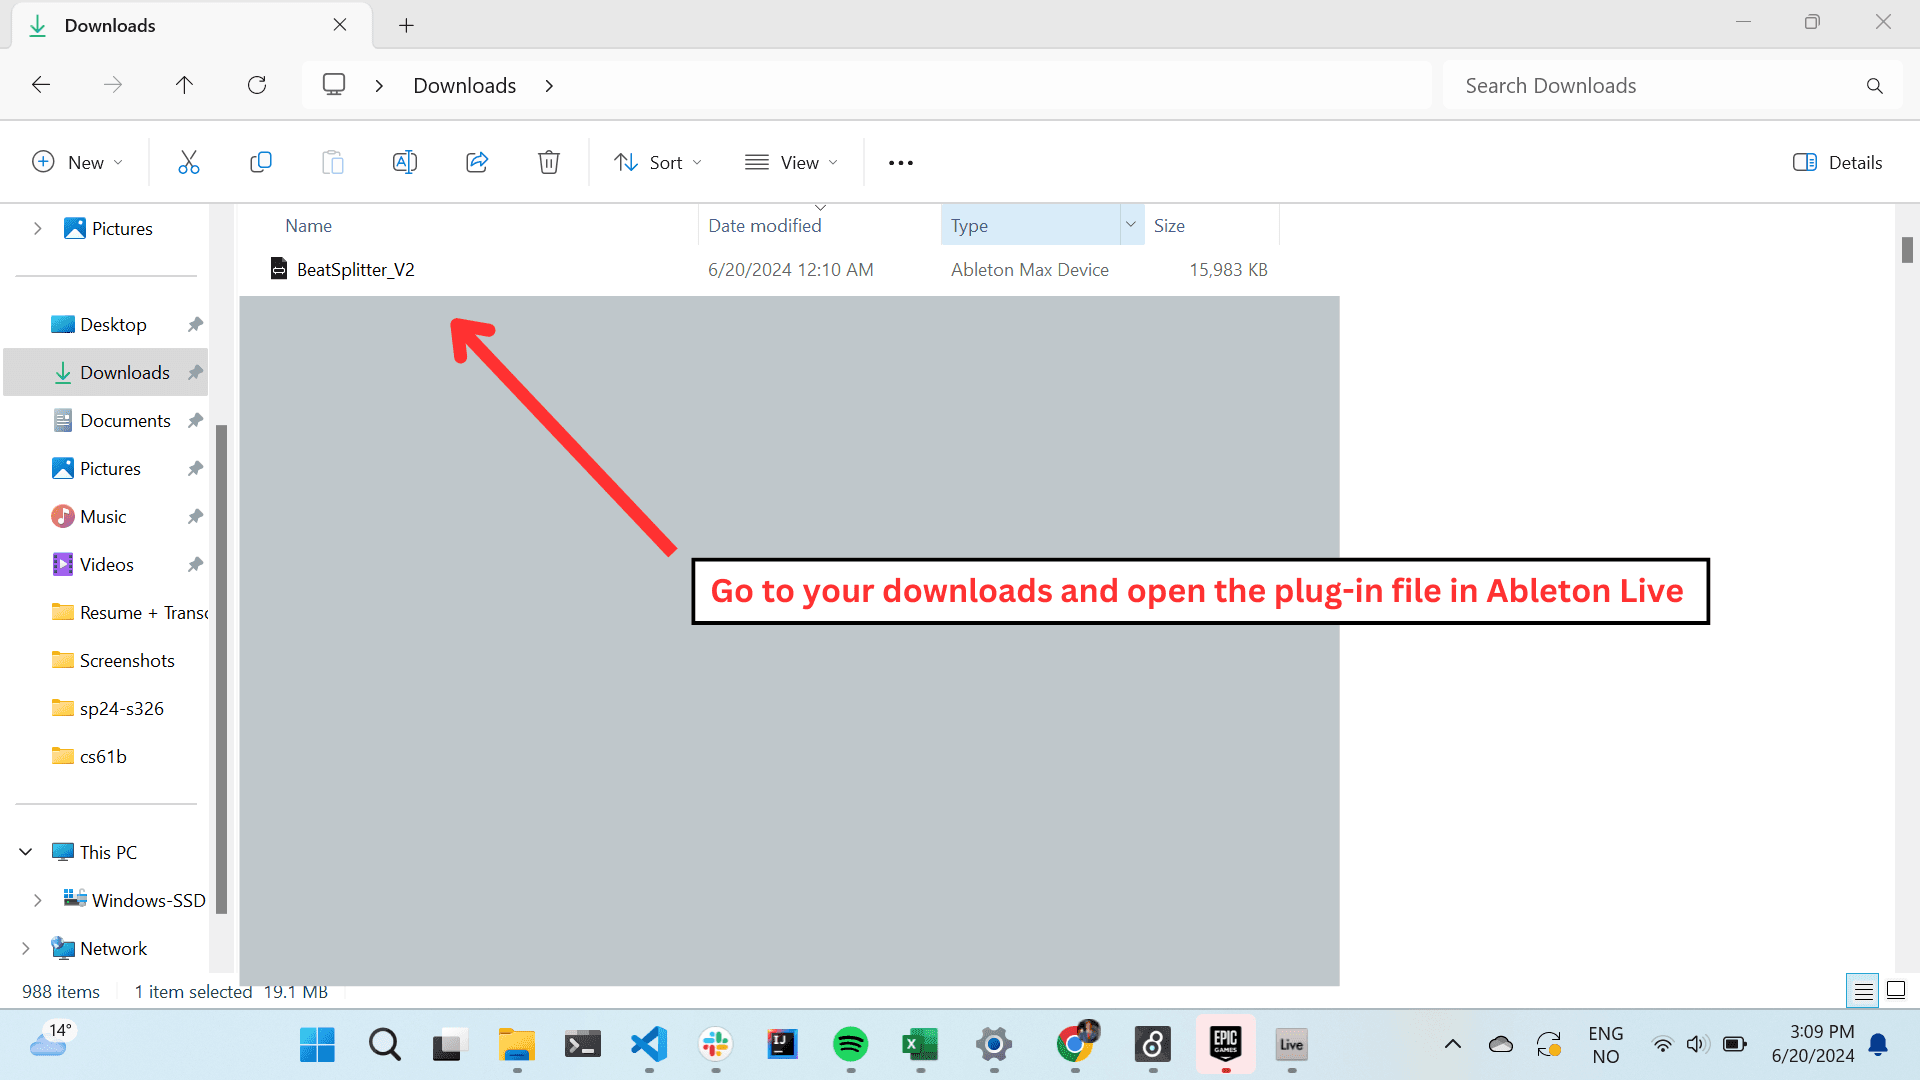Click the share/export toolbar icon
Viewport: 1920px width, 1080px height.
pyautogui.click(x=477, y=161)
